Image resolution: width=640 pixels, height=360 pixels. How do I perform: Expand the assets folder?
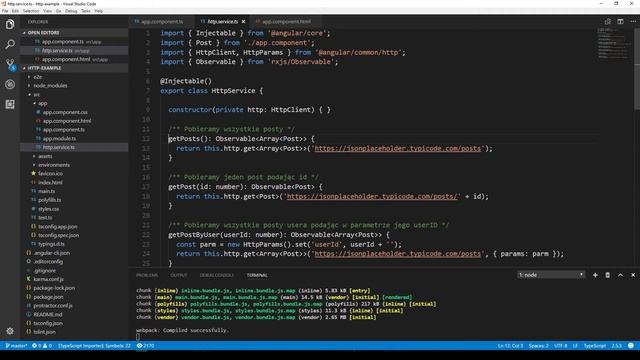click(45, 156)
